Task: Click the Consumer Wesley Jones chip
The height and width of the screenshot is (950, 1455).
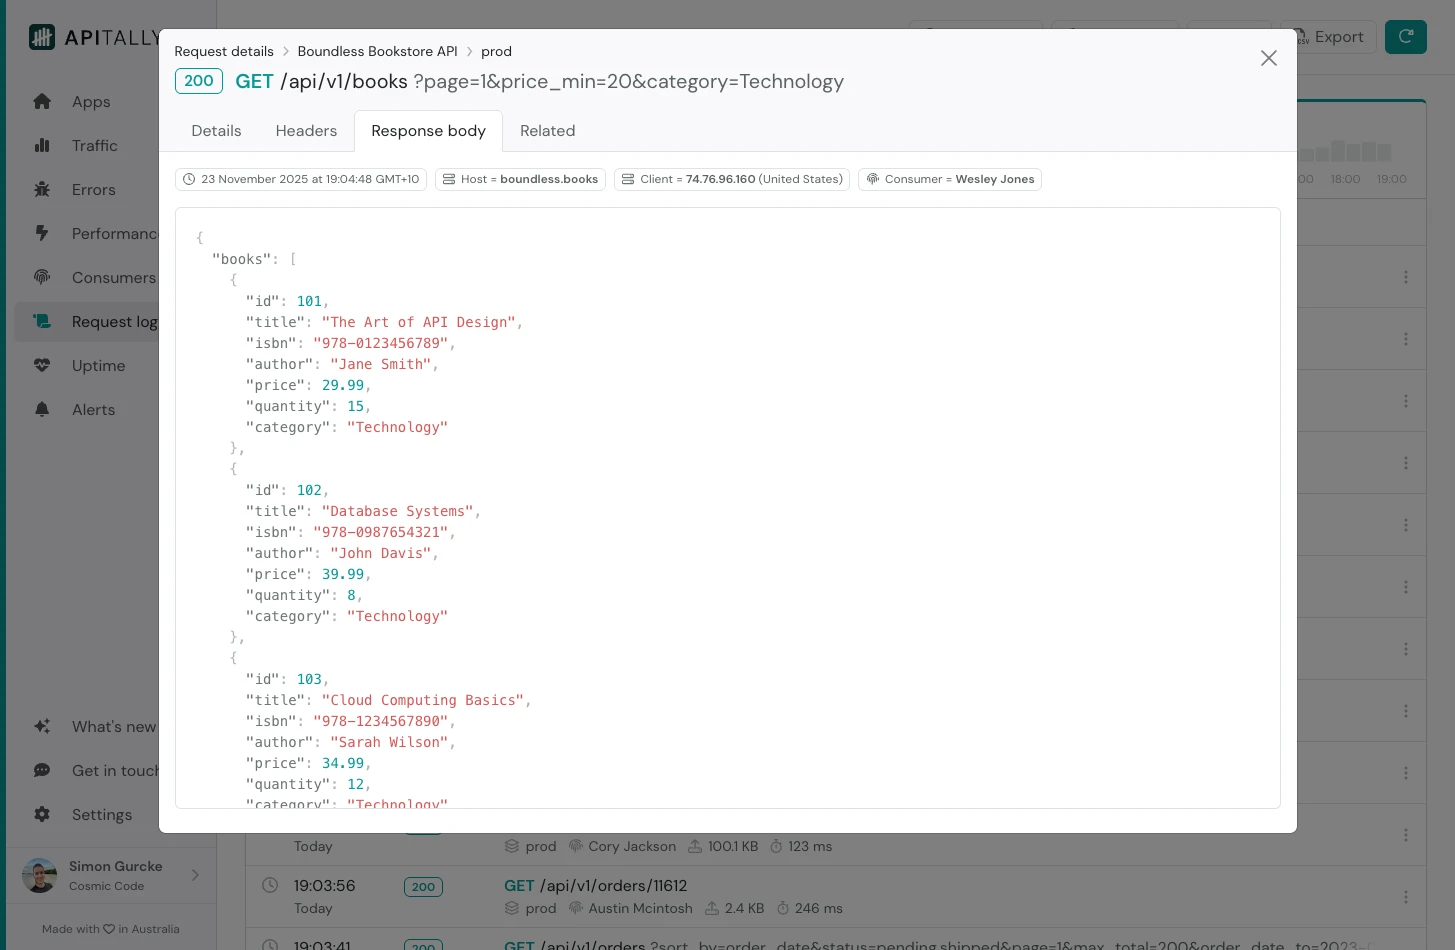Action: (949, 180)
